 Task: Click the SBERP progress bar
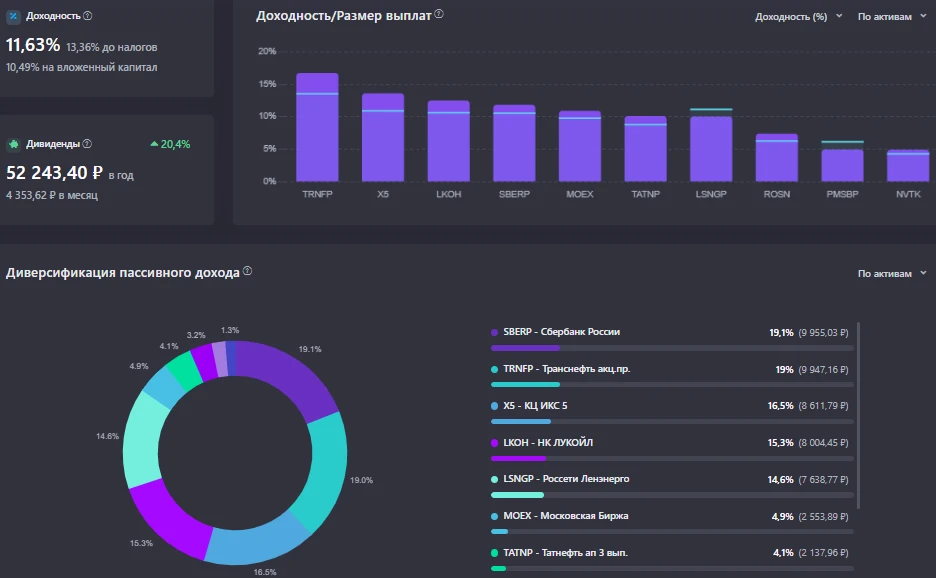click(672, 348)
